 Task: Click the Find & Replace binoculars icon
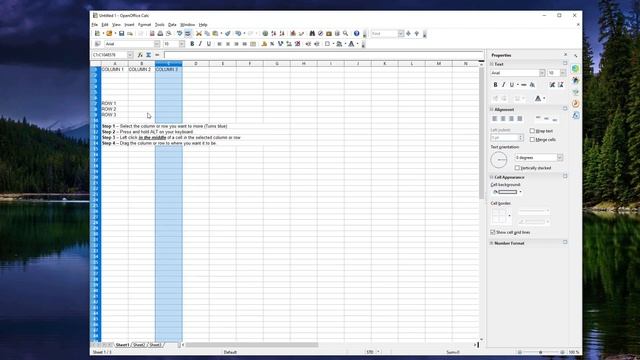pos(312,33)
